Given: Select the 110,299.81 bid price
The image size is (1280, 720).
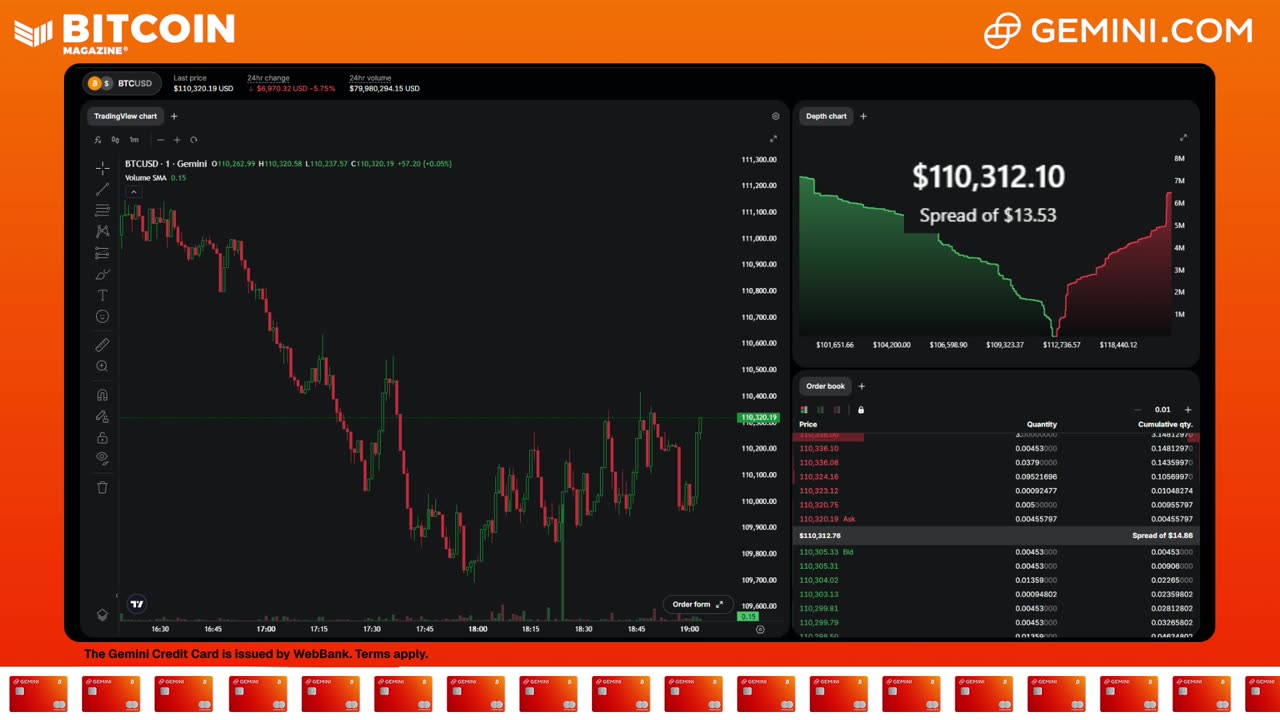Looking at the screenshot, I should [x=819, y=608].
